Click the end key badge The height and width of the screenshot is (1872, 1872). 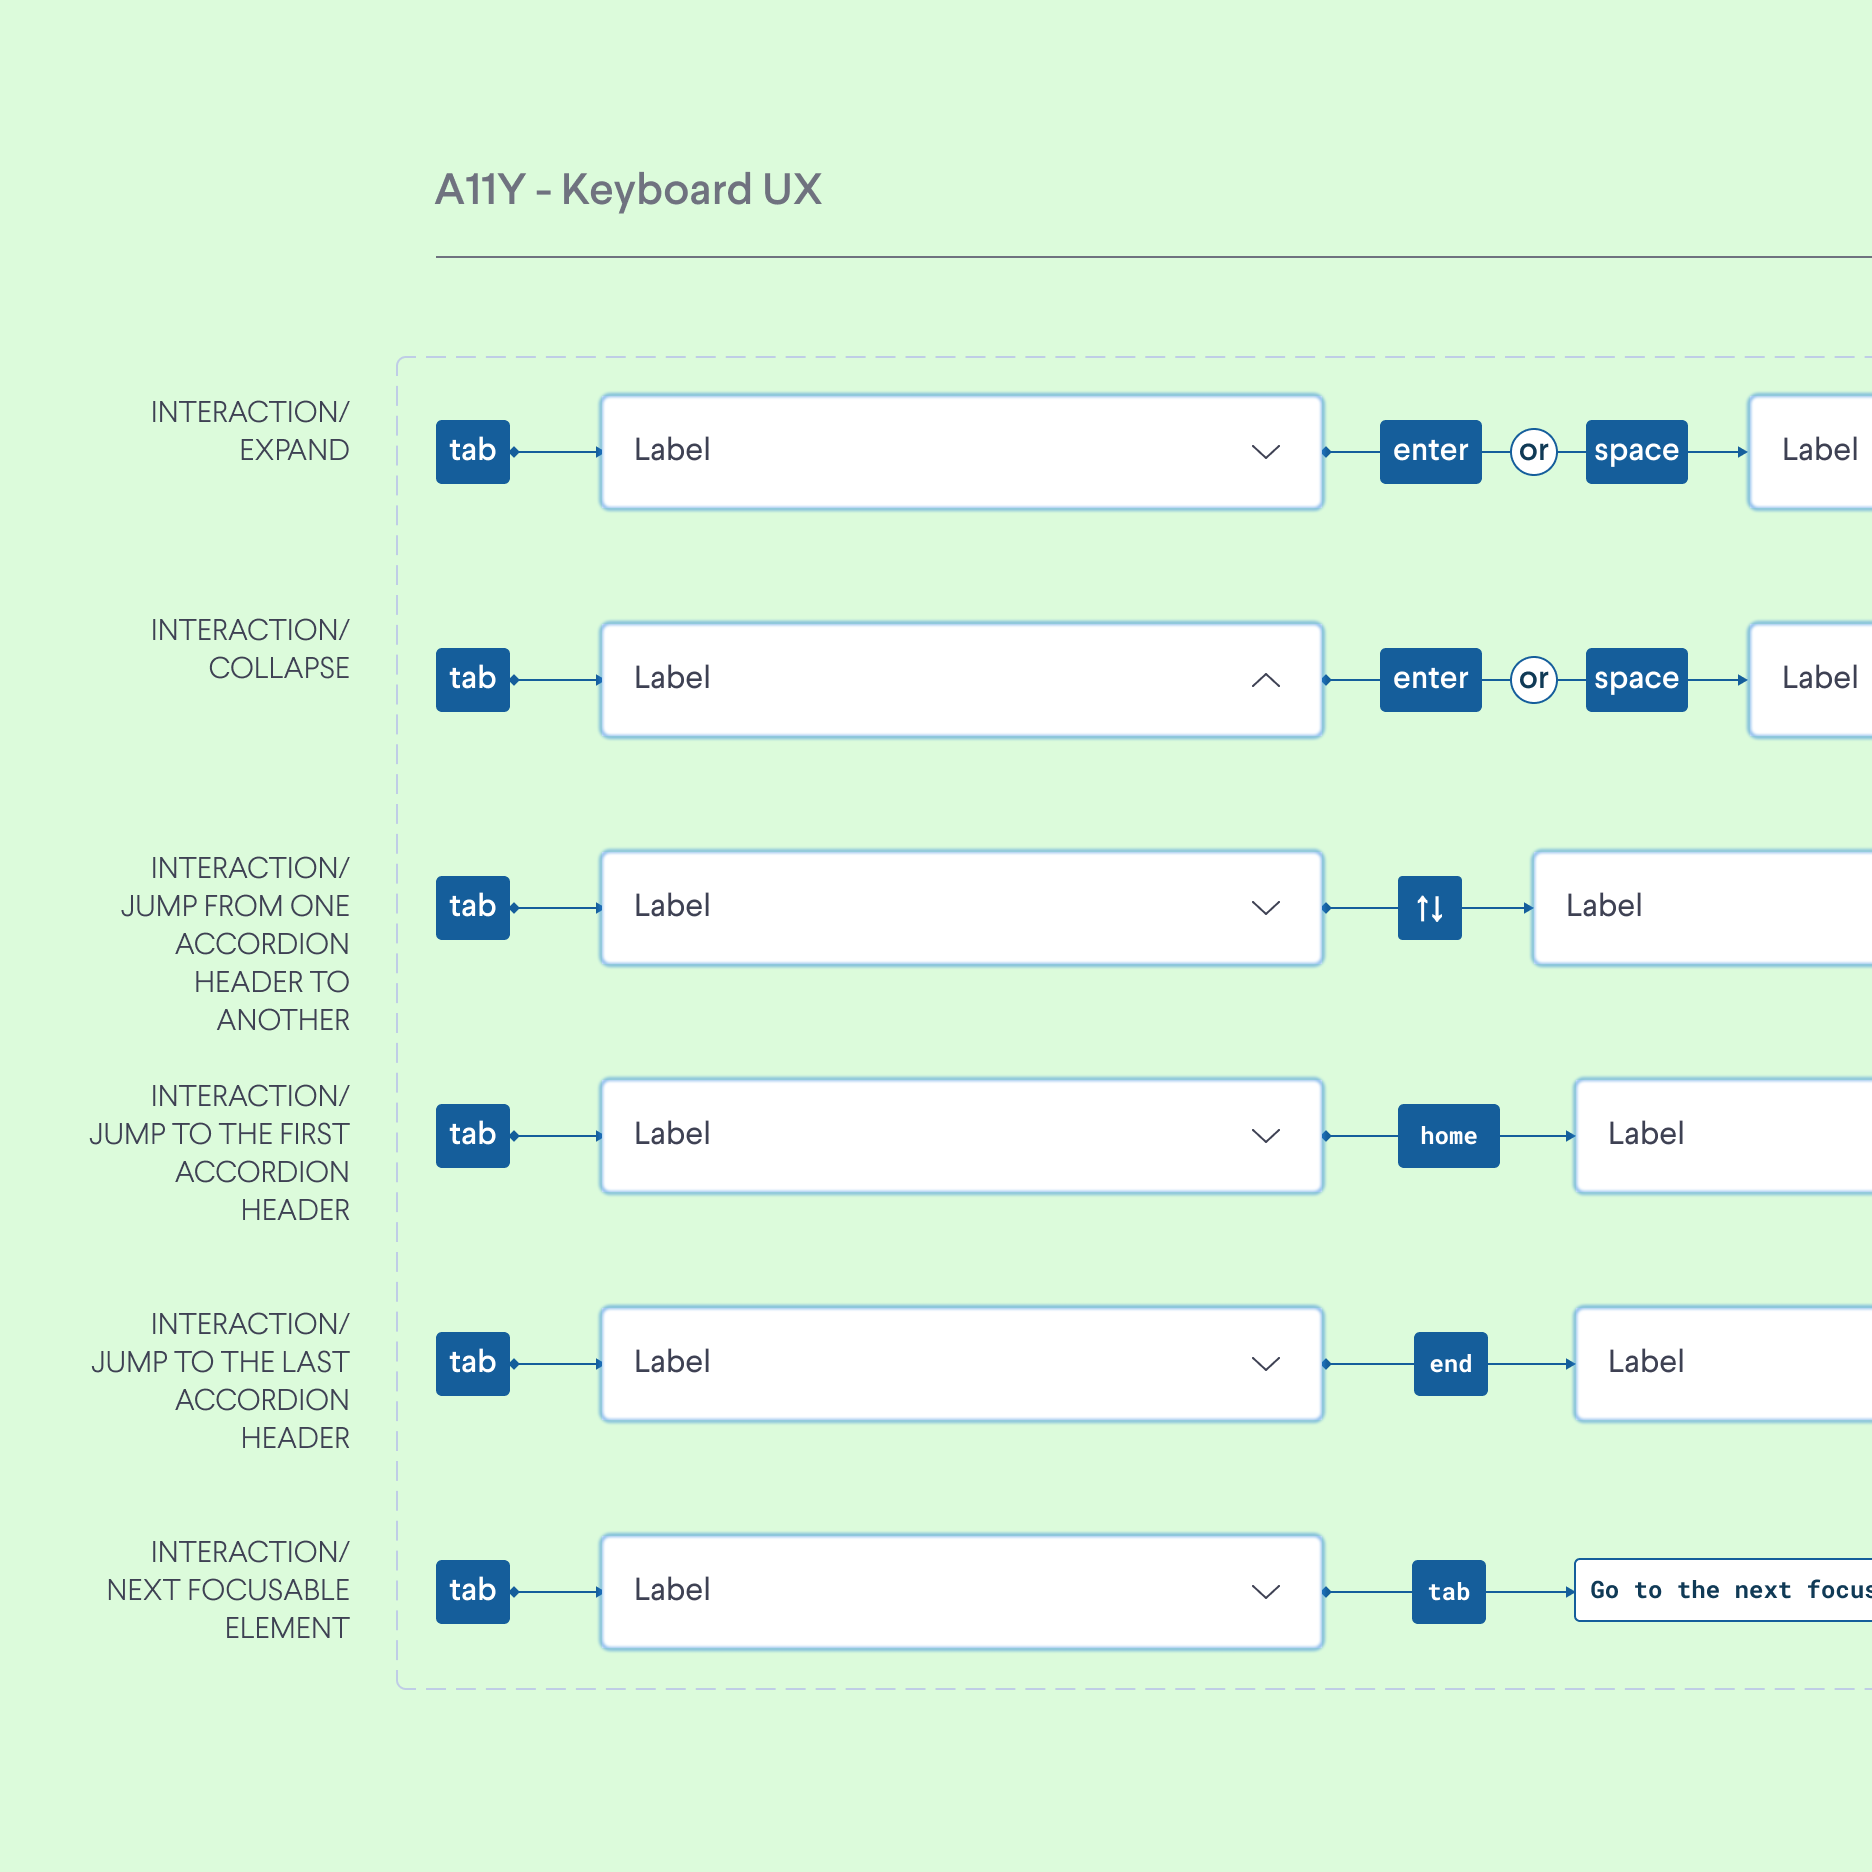pyautogui.click(x=1450, y=1364)
